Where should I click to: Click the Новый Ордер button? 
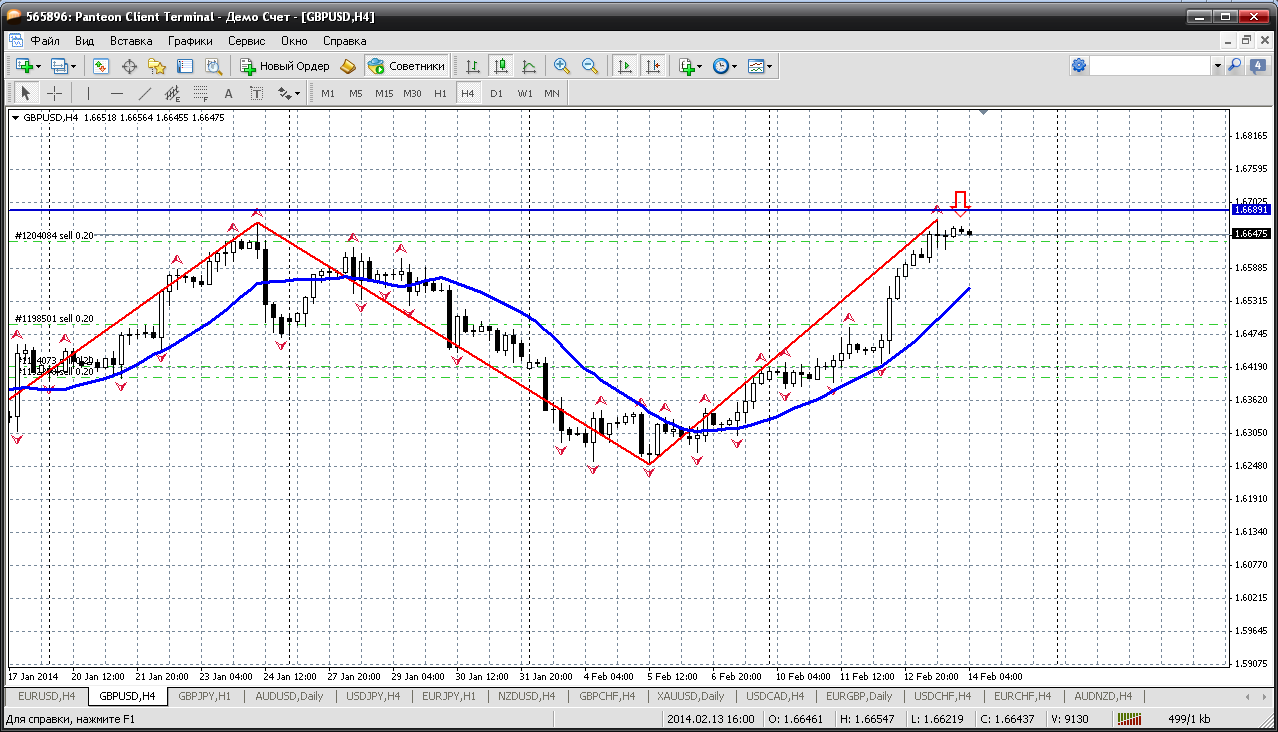[x=285, y=66]
